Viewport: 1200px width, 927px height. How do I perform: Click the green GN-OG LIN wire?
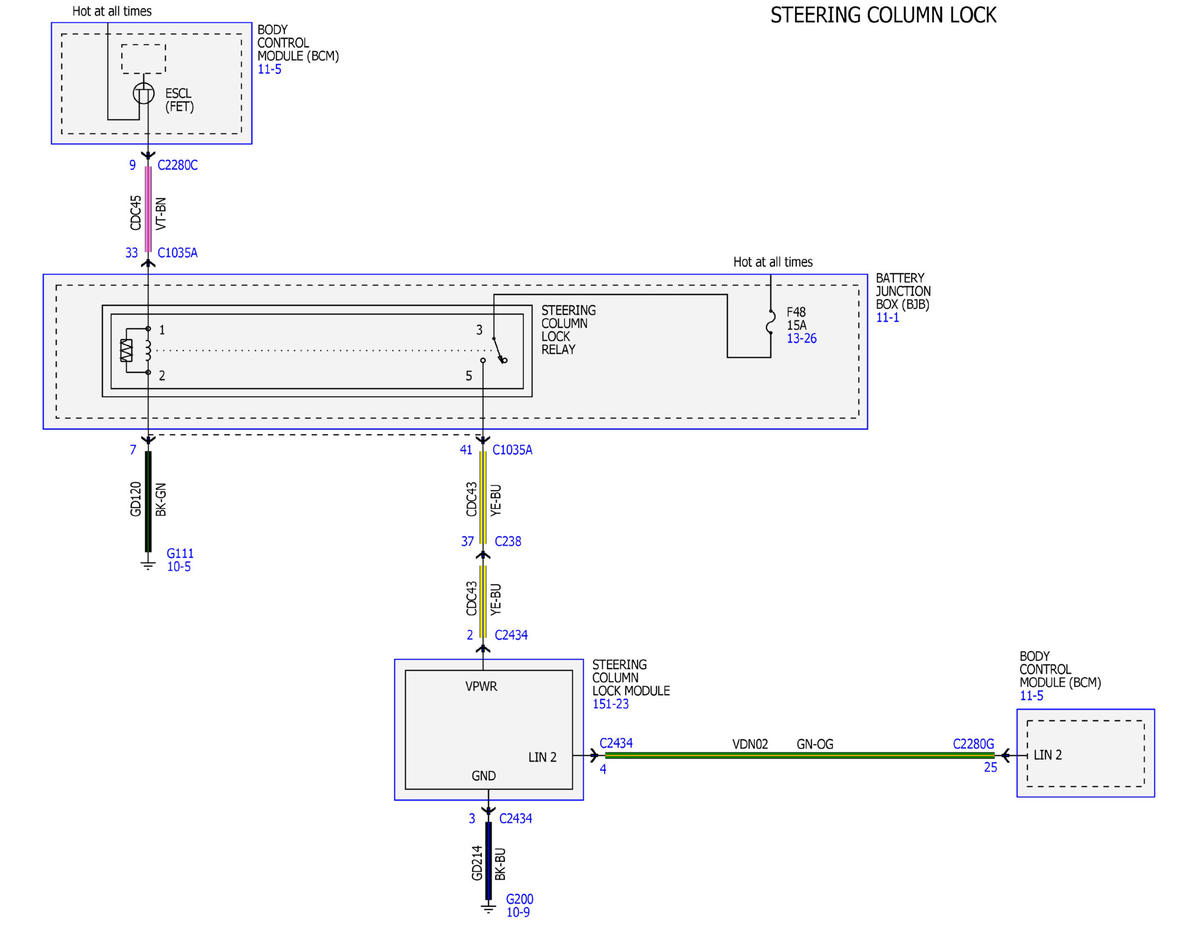point(800,755)
